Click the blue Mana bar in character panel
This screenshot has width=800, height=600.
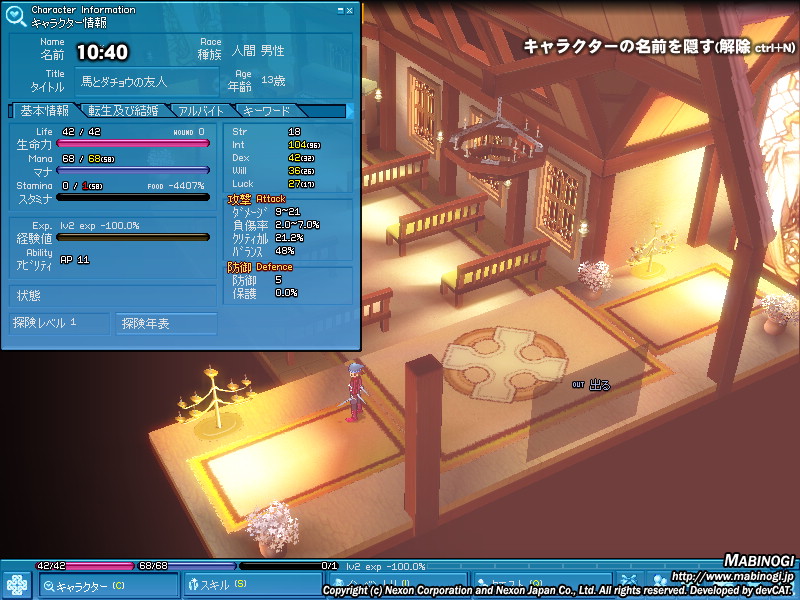pos(133,170)
